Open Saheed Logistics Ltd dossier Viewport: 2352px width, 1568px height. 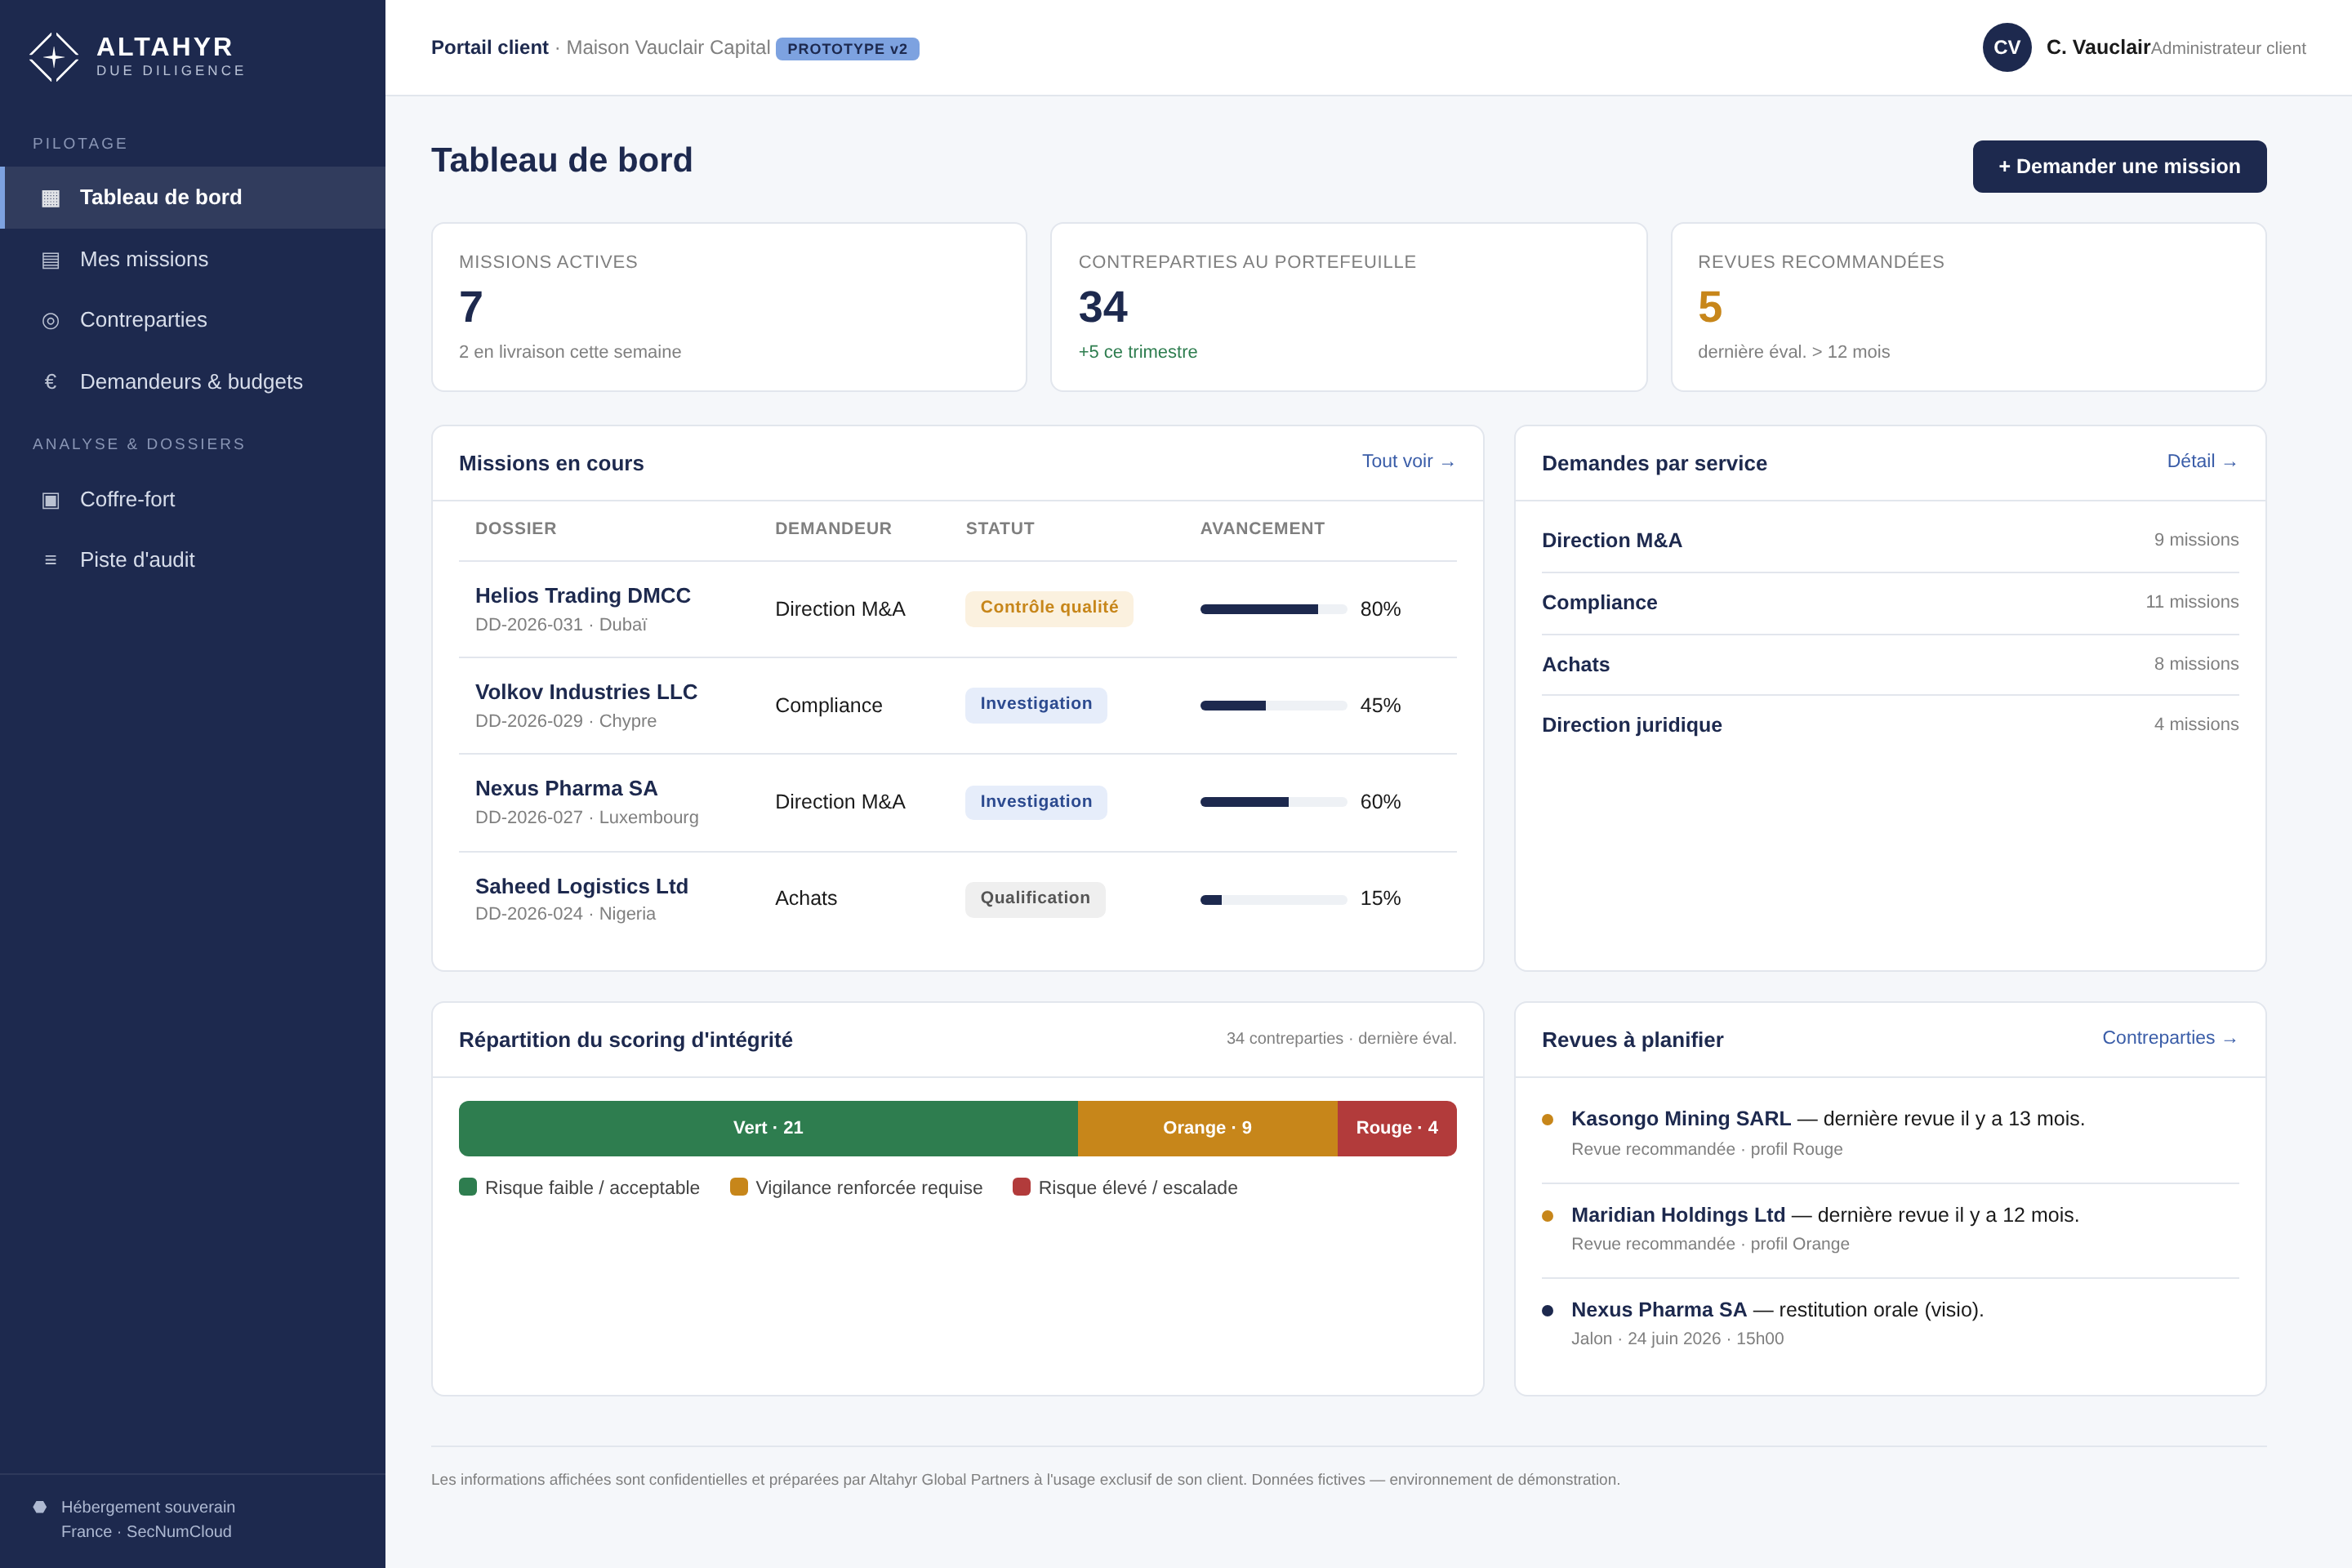pyautogui.click(x=582, y=886)
